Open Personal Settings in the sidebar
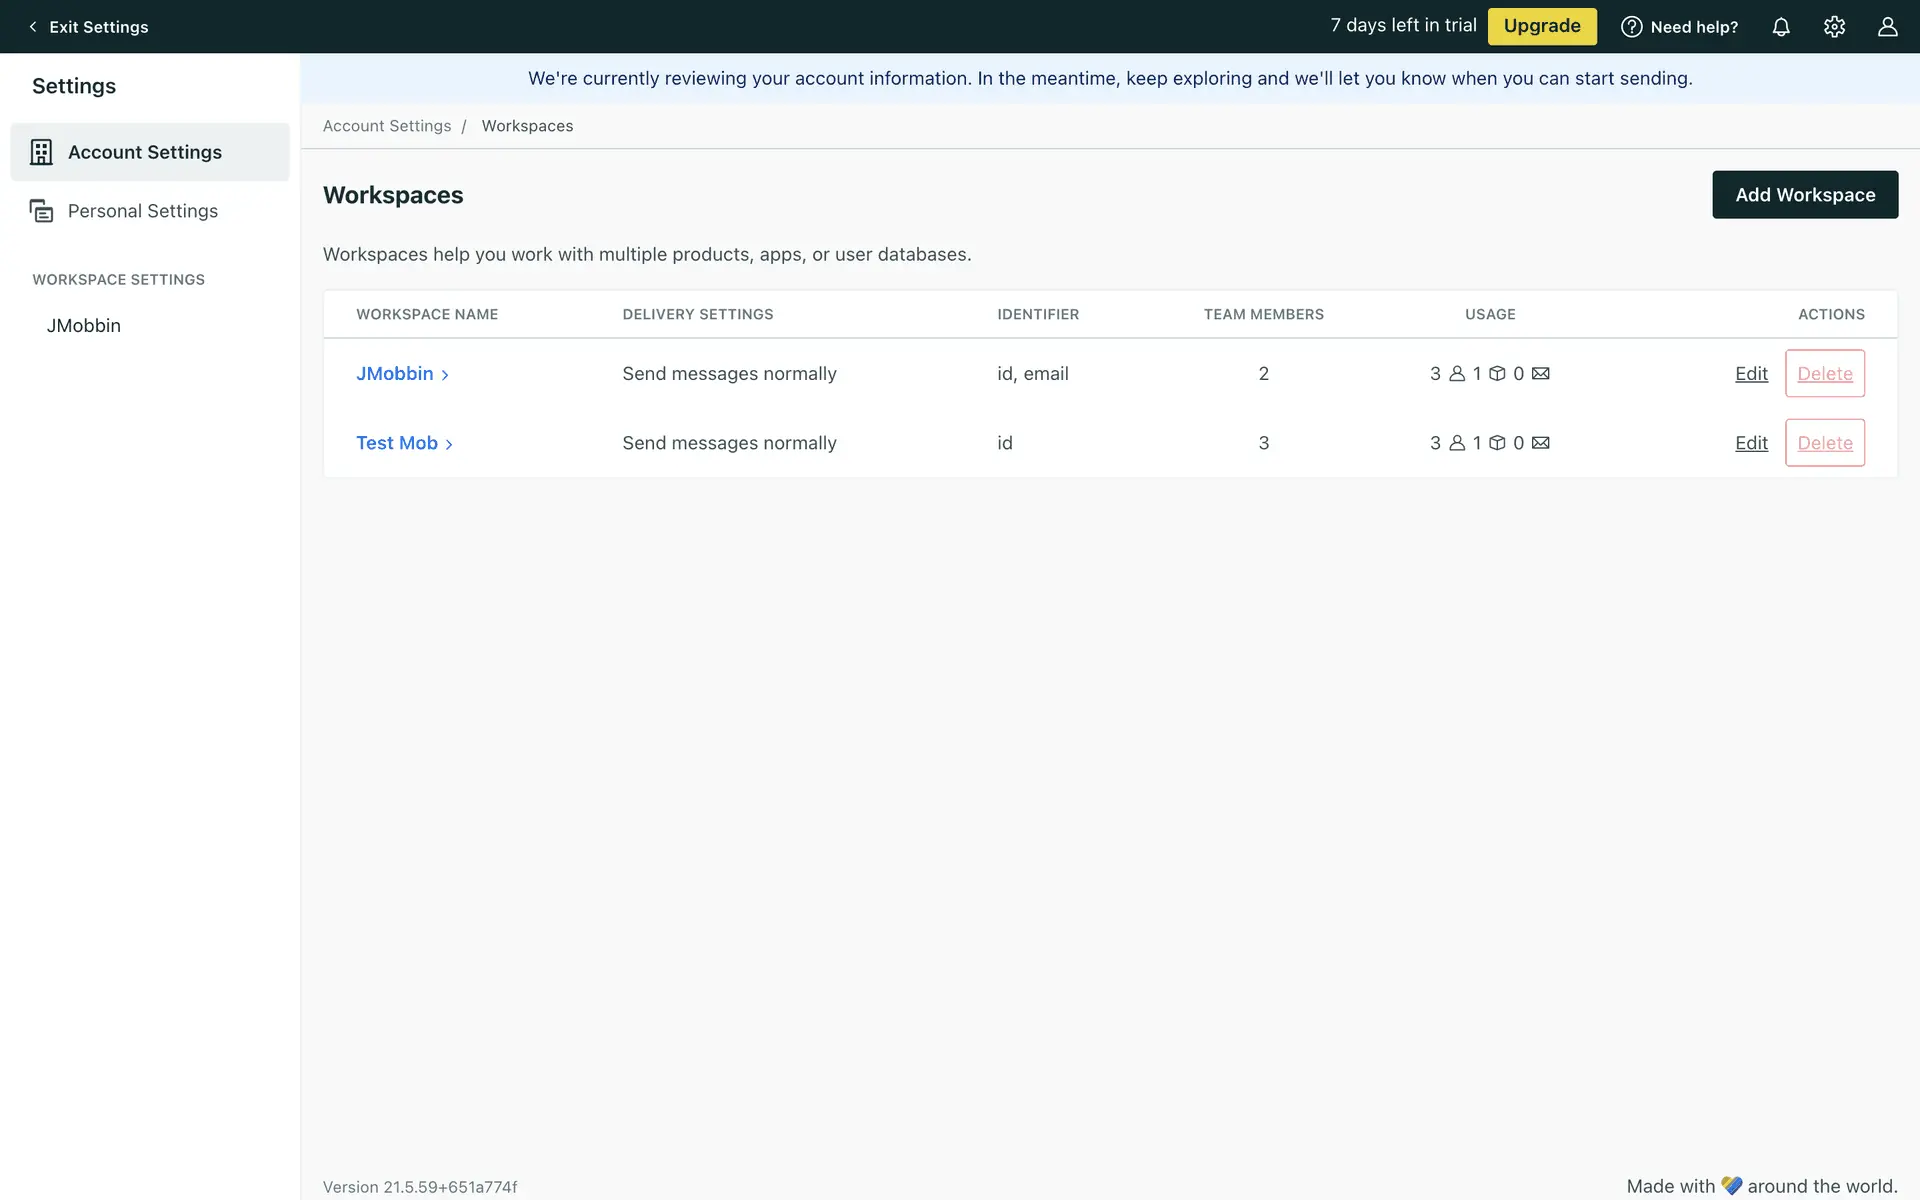This screenshot has height=1200, width=1920. point(143,211)
